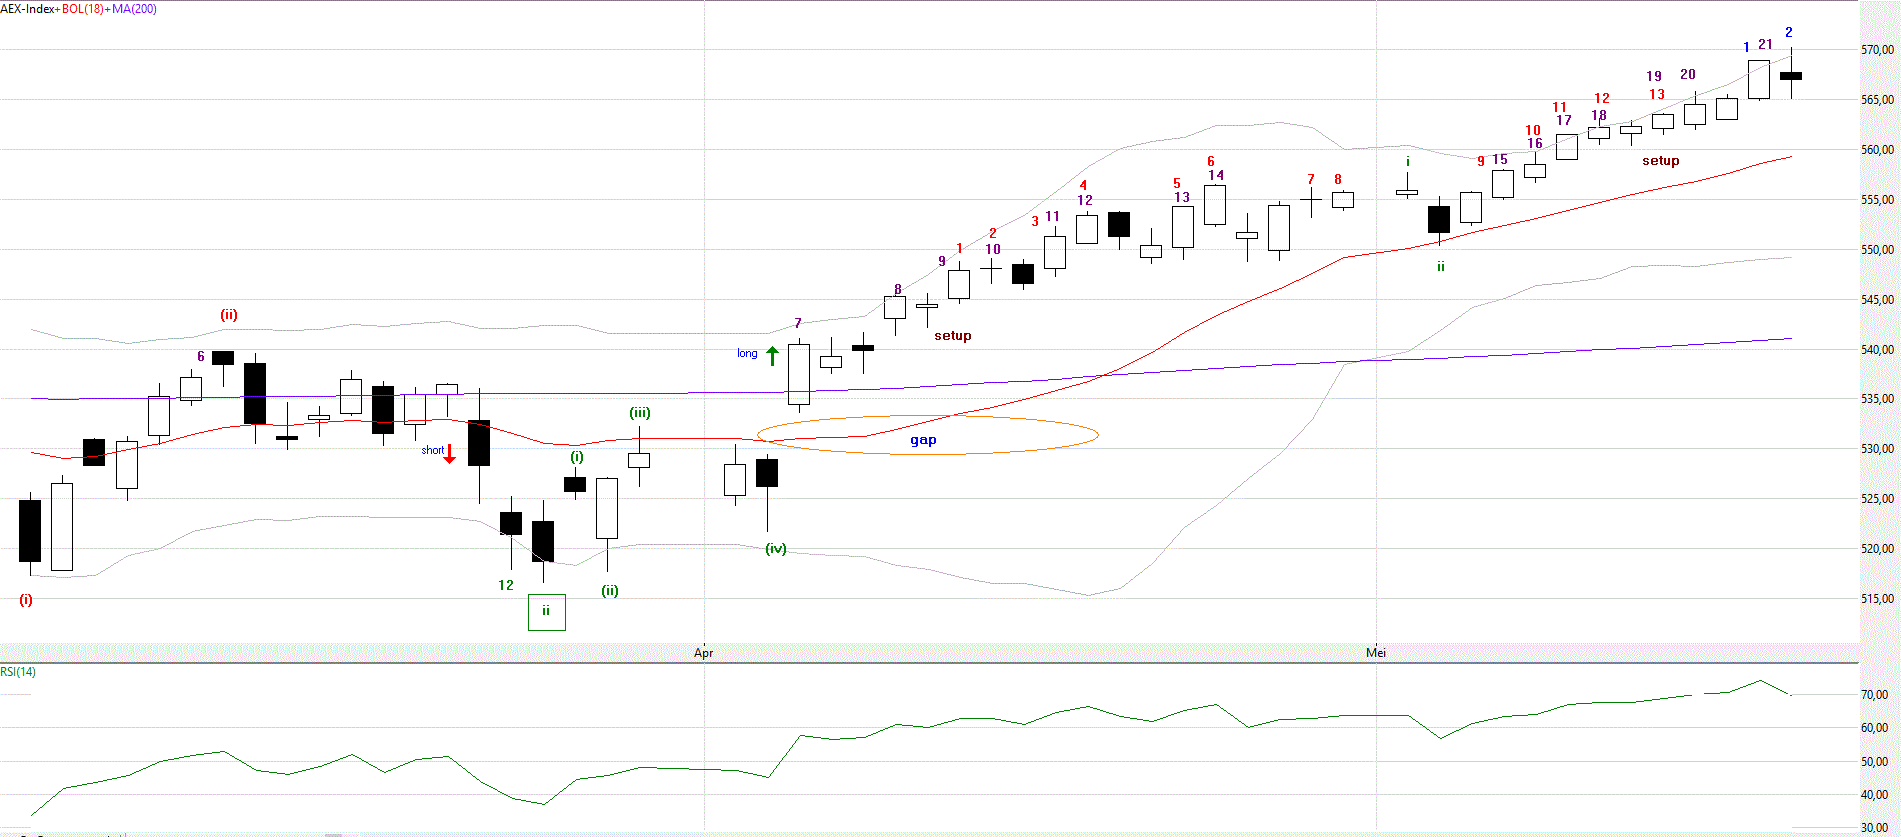This screenshot has width=1901, height=837.
Task: Click the green long entry up-arrow
Action: (772, 355)
